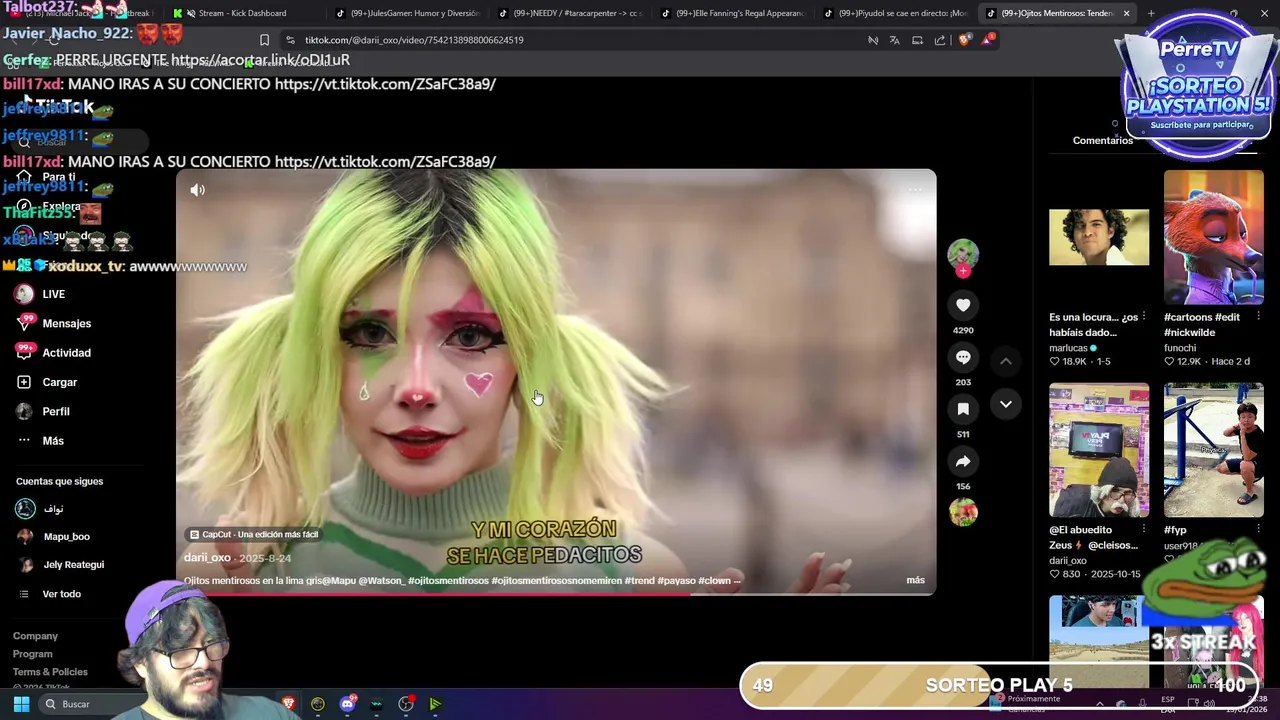1280x720 pixels.
Task: Open the translate icon in the address bar
Action: 895,40
